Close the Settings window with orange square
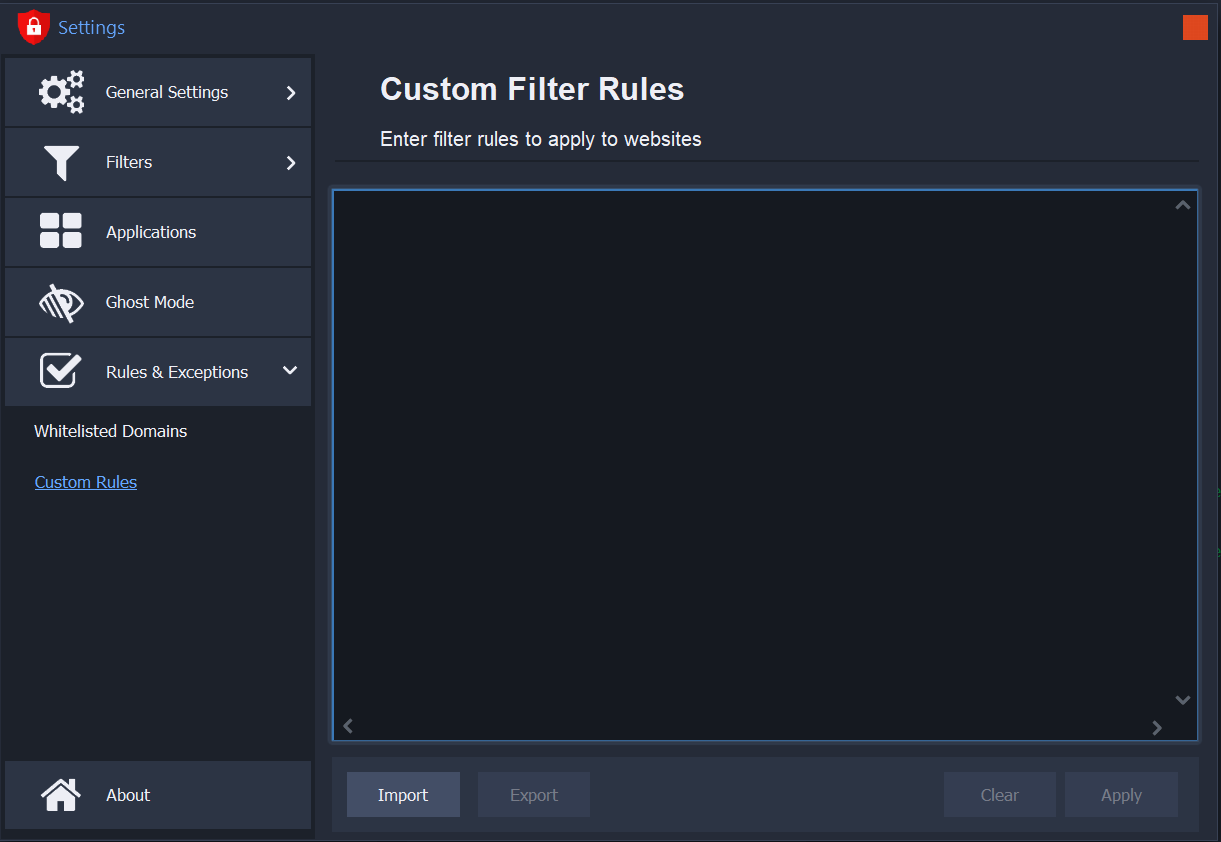Image resolution: width=1221 pixels, height=842 pixels. [x=1195, y=27]
